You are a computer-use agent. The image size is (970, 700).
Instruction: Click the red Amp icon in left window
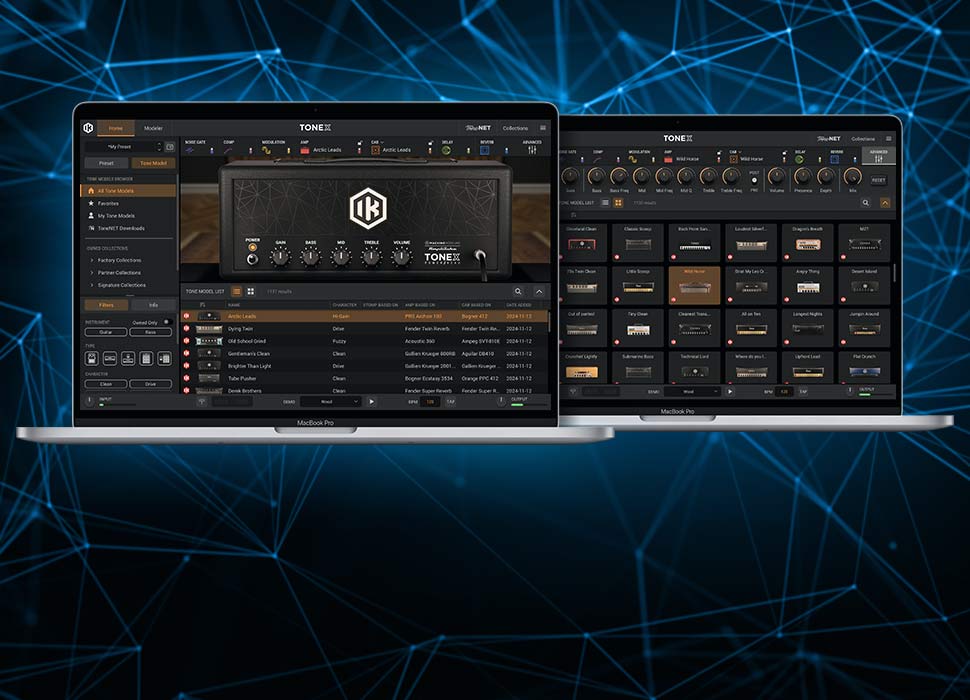point(304,150)
